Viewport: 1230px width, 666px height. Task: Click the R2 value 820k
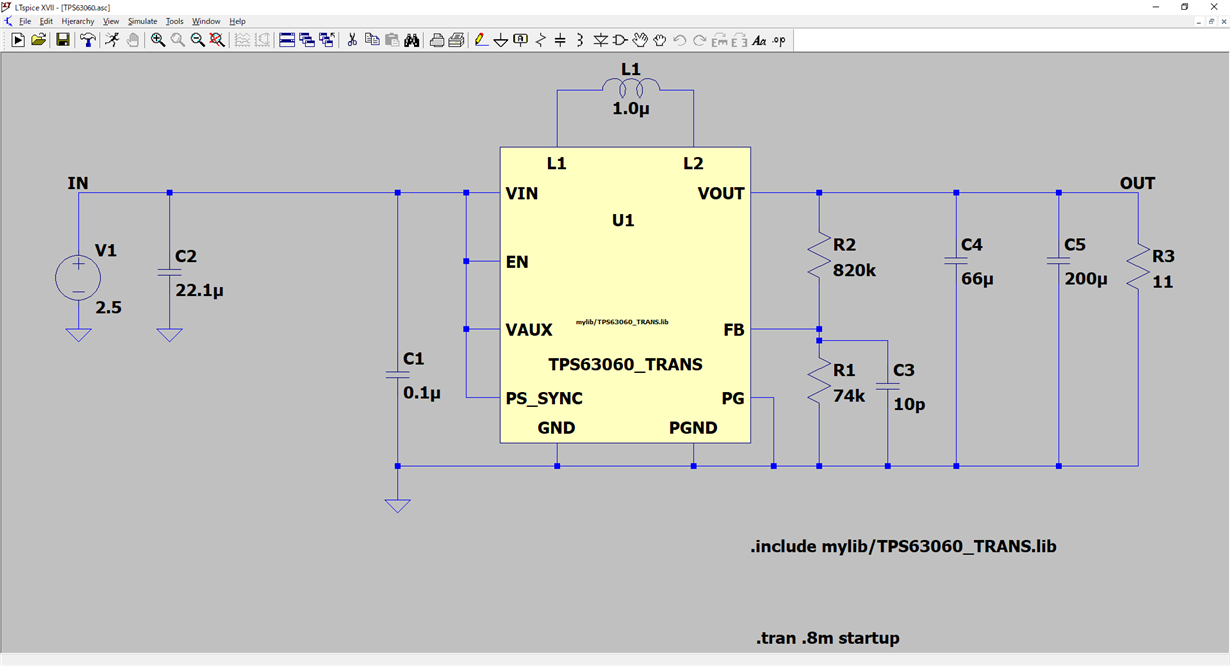click(x=855, y=271)
